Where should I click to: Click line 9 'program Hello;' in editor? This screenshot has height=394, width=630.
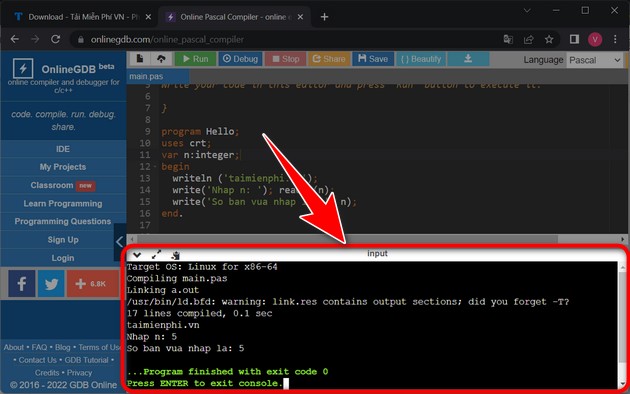pyautogui.click(x=200, y=132)
